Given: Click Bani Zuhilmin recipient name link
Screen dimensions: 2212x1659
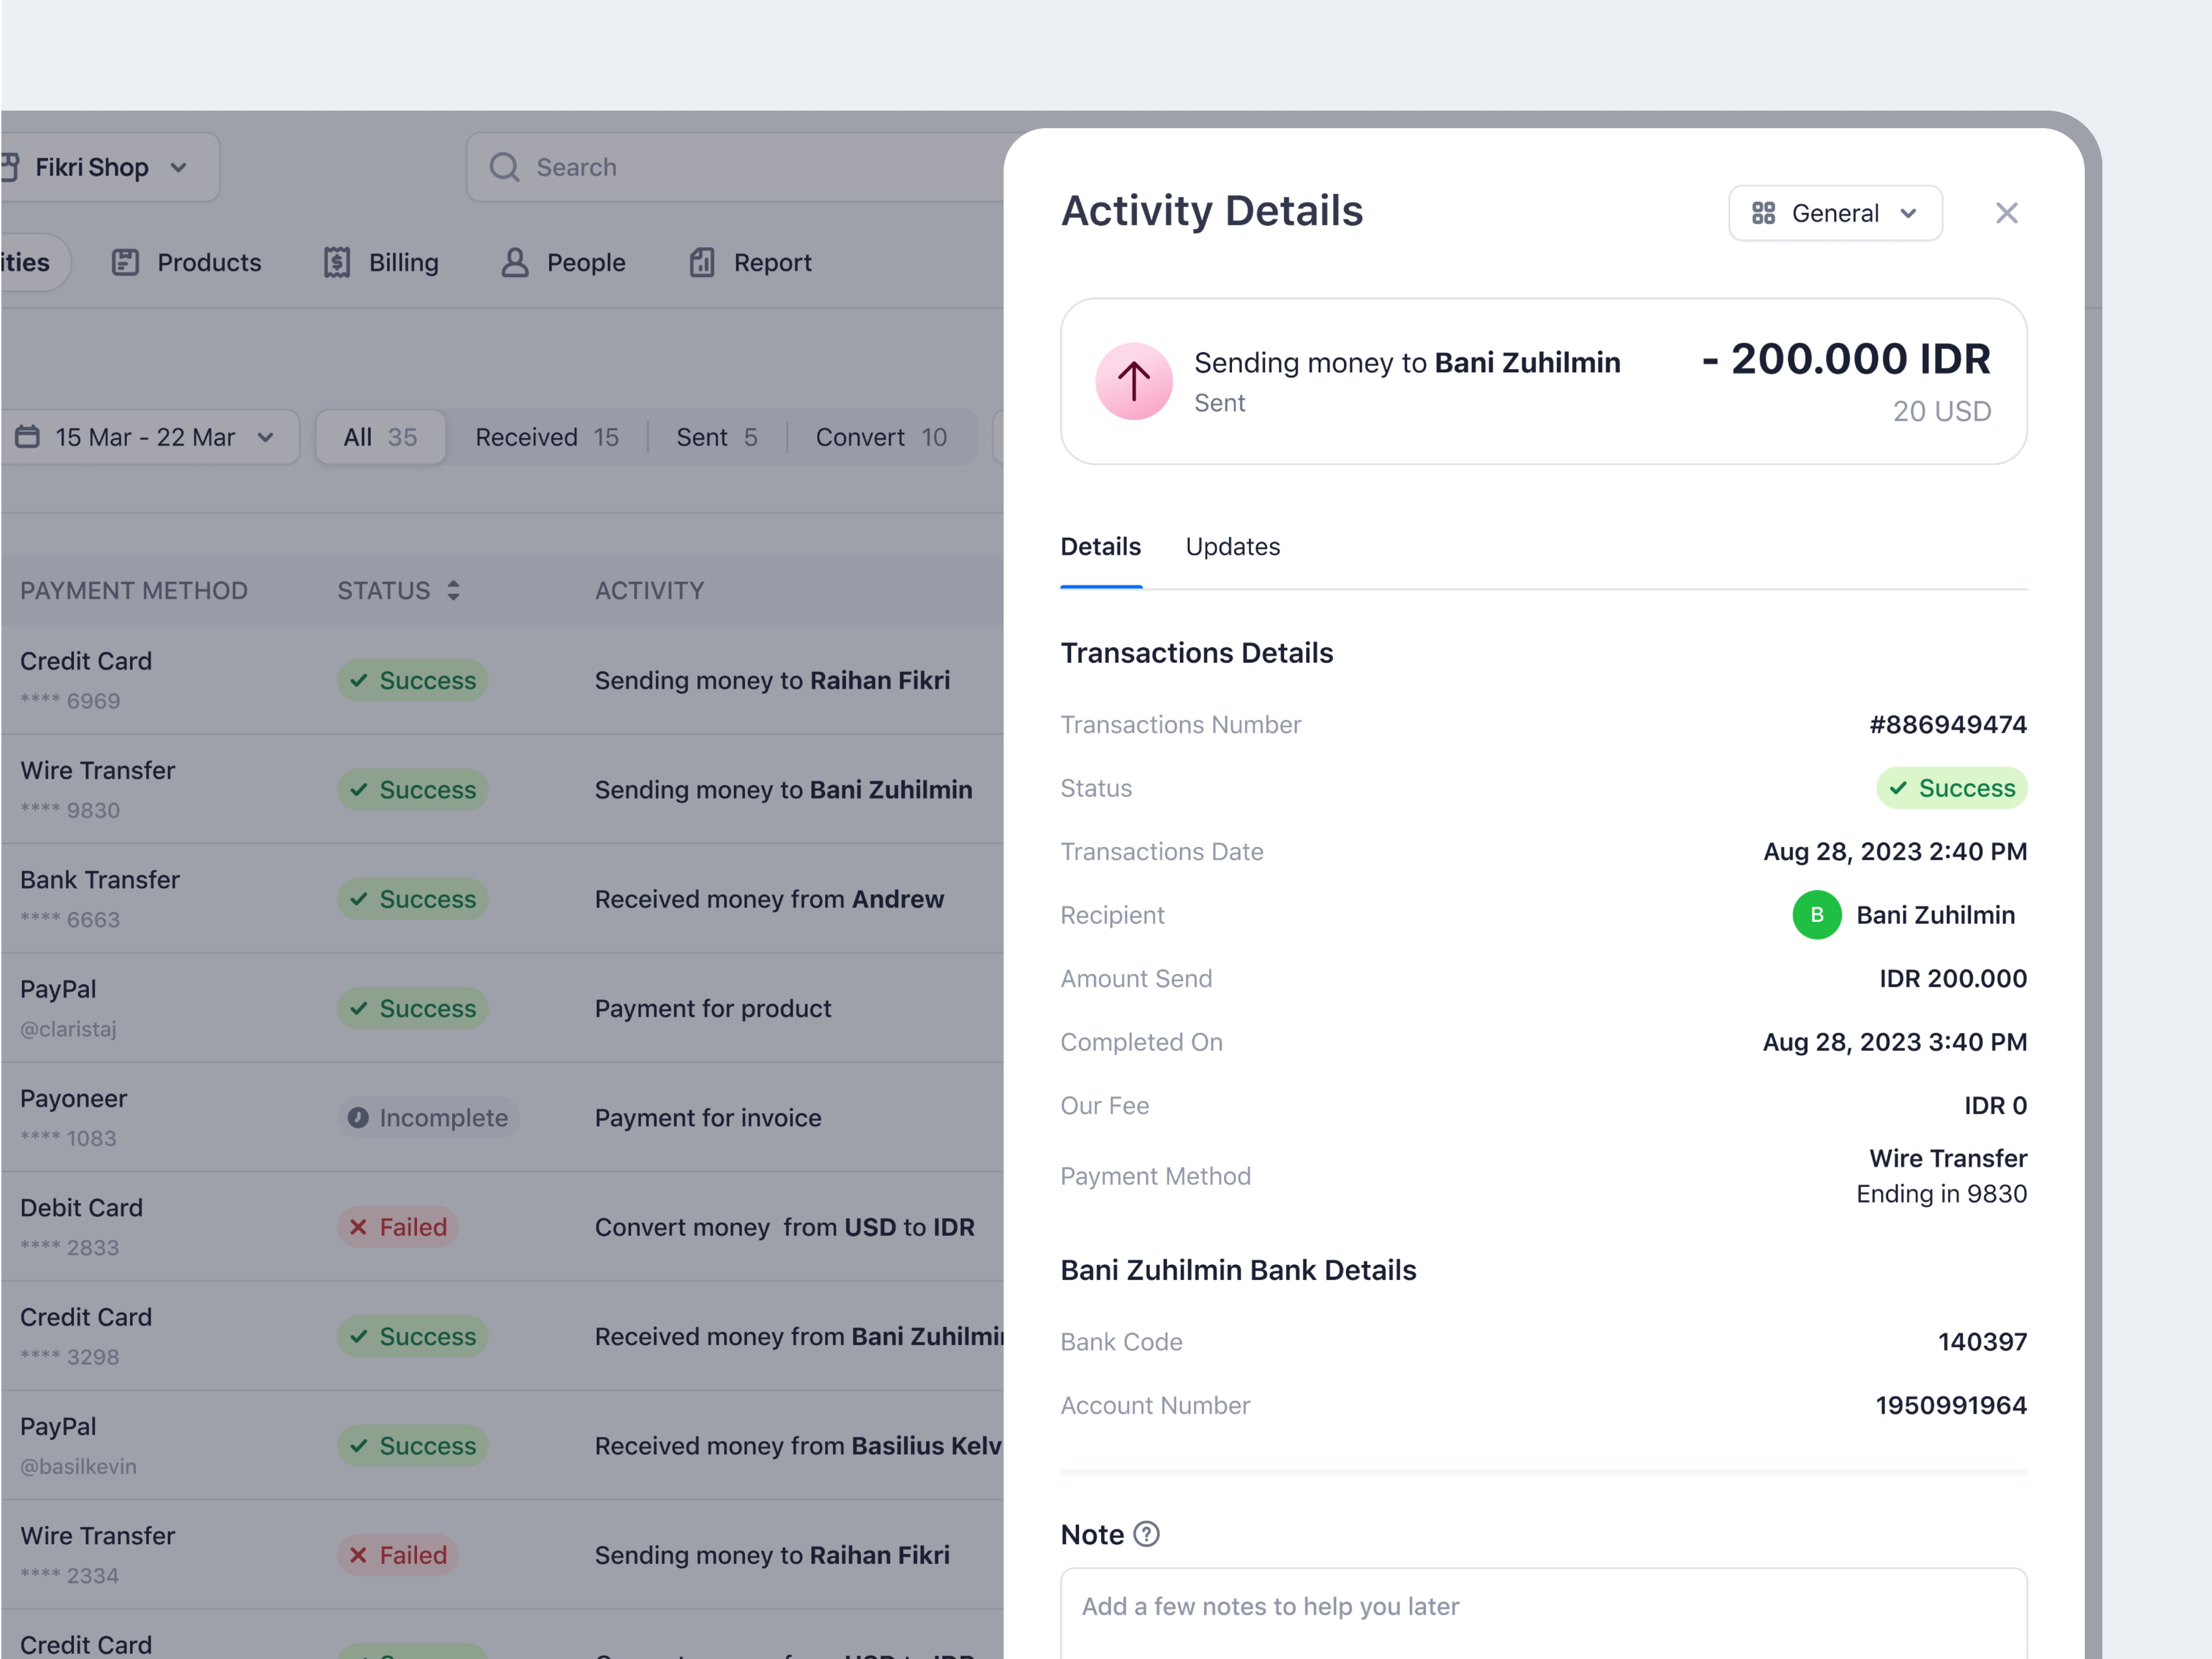Looking at the screenshot, I should click(x=1936, y=914).
